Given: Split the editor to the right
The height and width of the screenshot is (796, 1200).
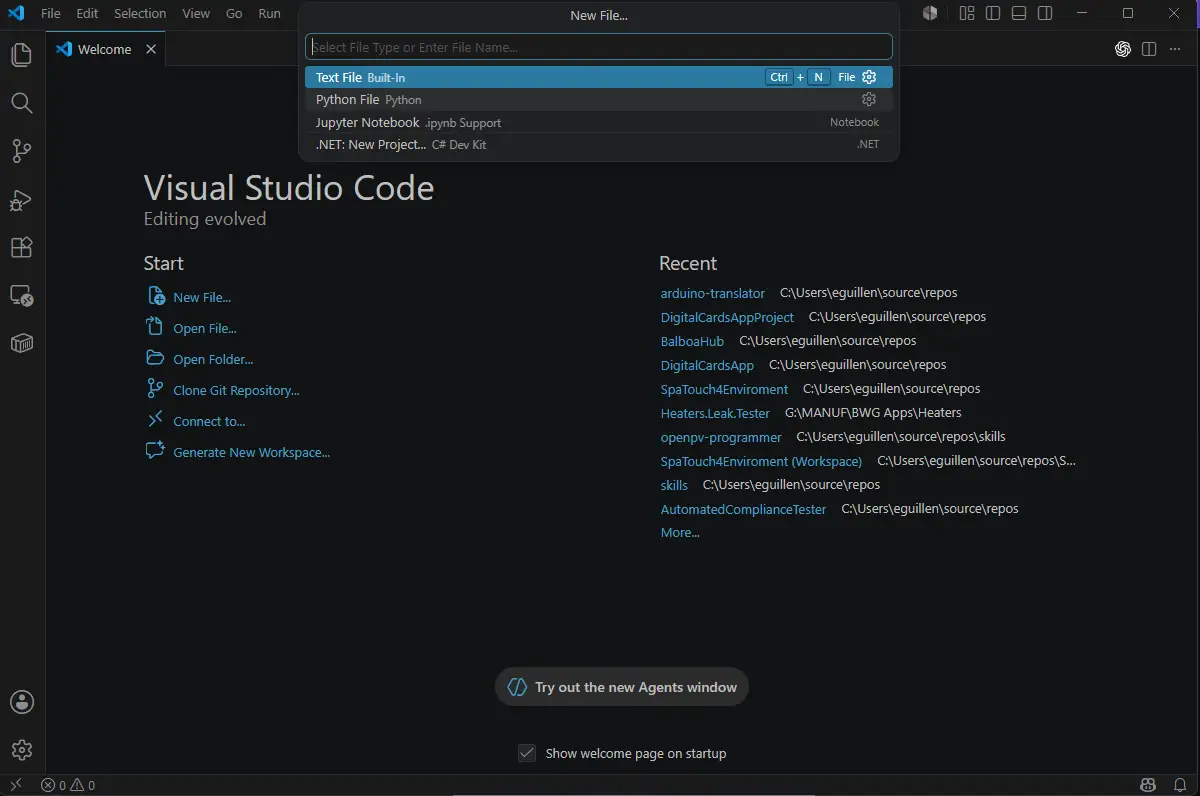Looking at the screenshot, I should [x=1149, y=49].
